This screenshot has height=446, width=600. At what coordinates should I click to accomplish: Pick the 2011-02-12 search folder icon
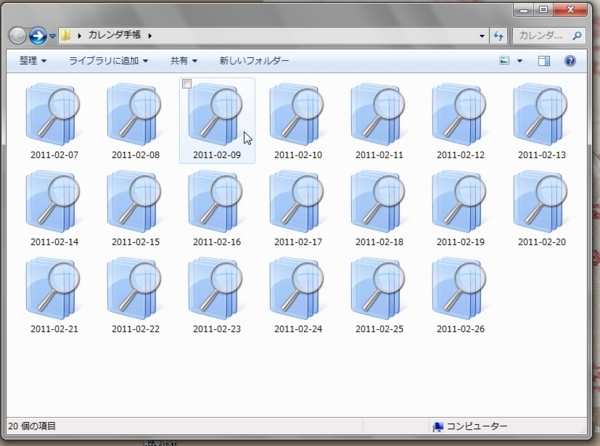pos(459,114)
